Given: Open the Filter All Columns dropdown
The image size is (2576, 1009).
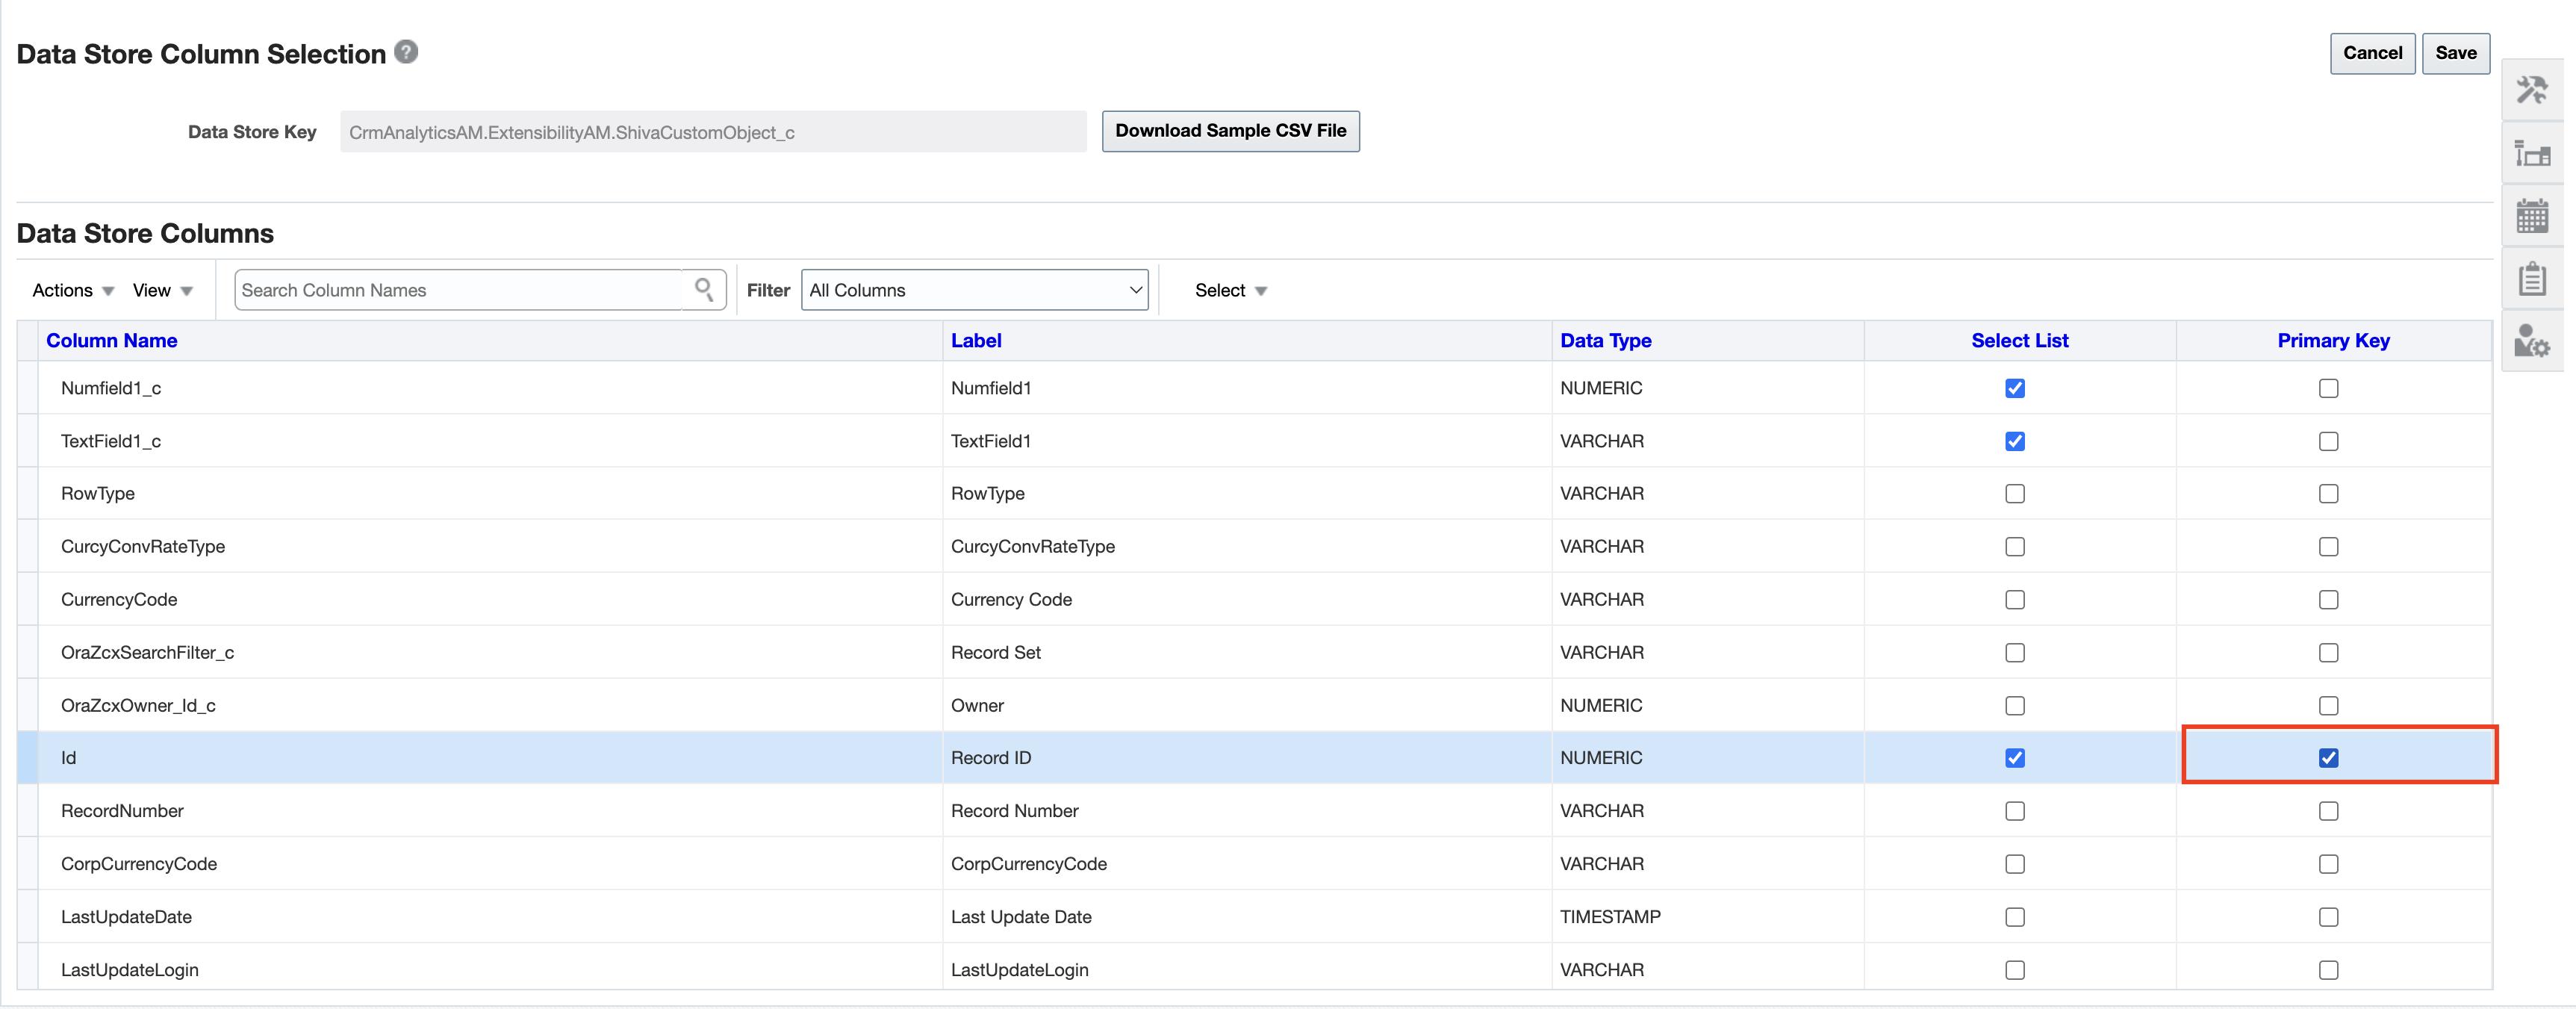Looking at the screenshot, I should [x=973, y=289].
